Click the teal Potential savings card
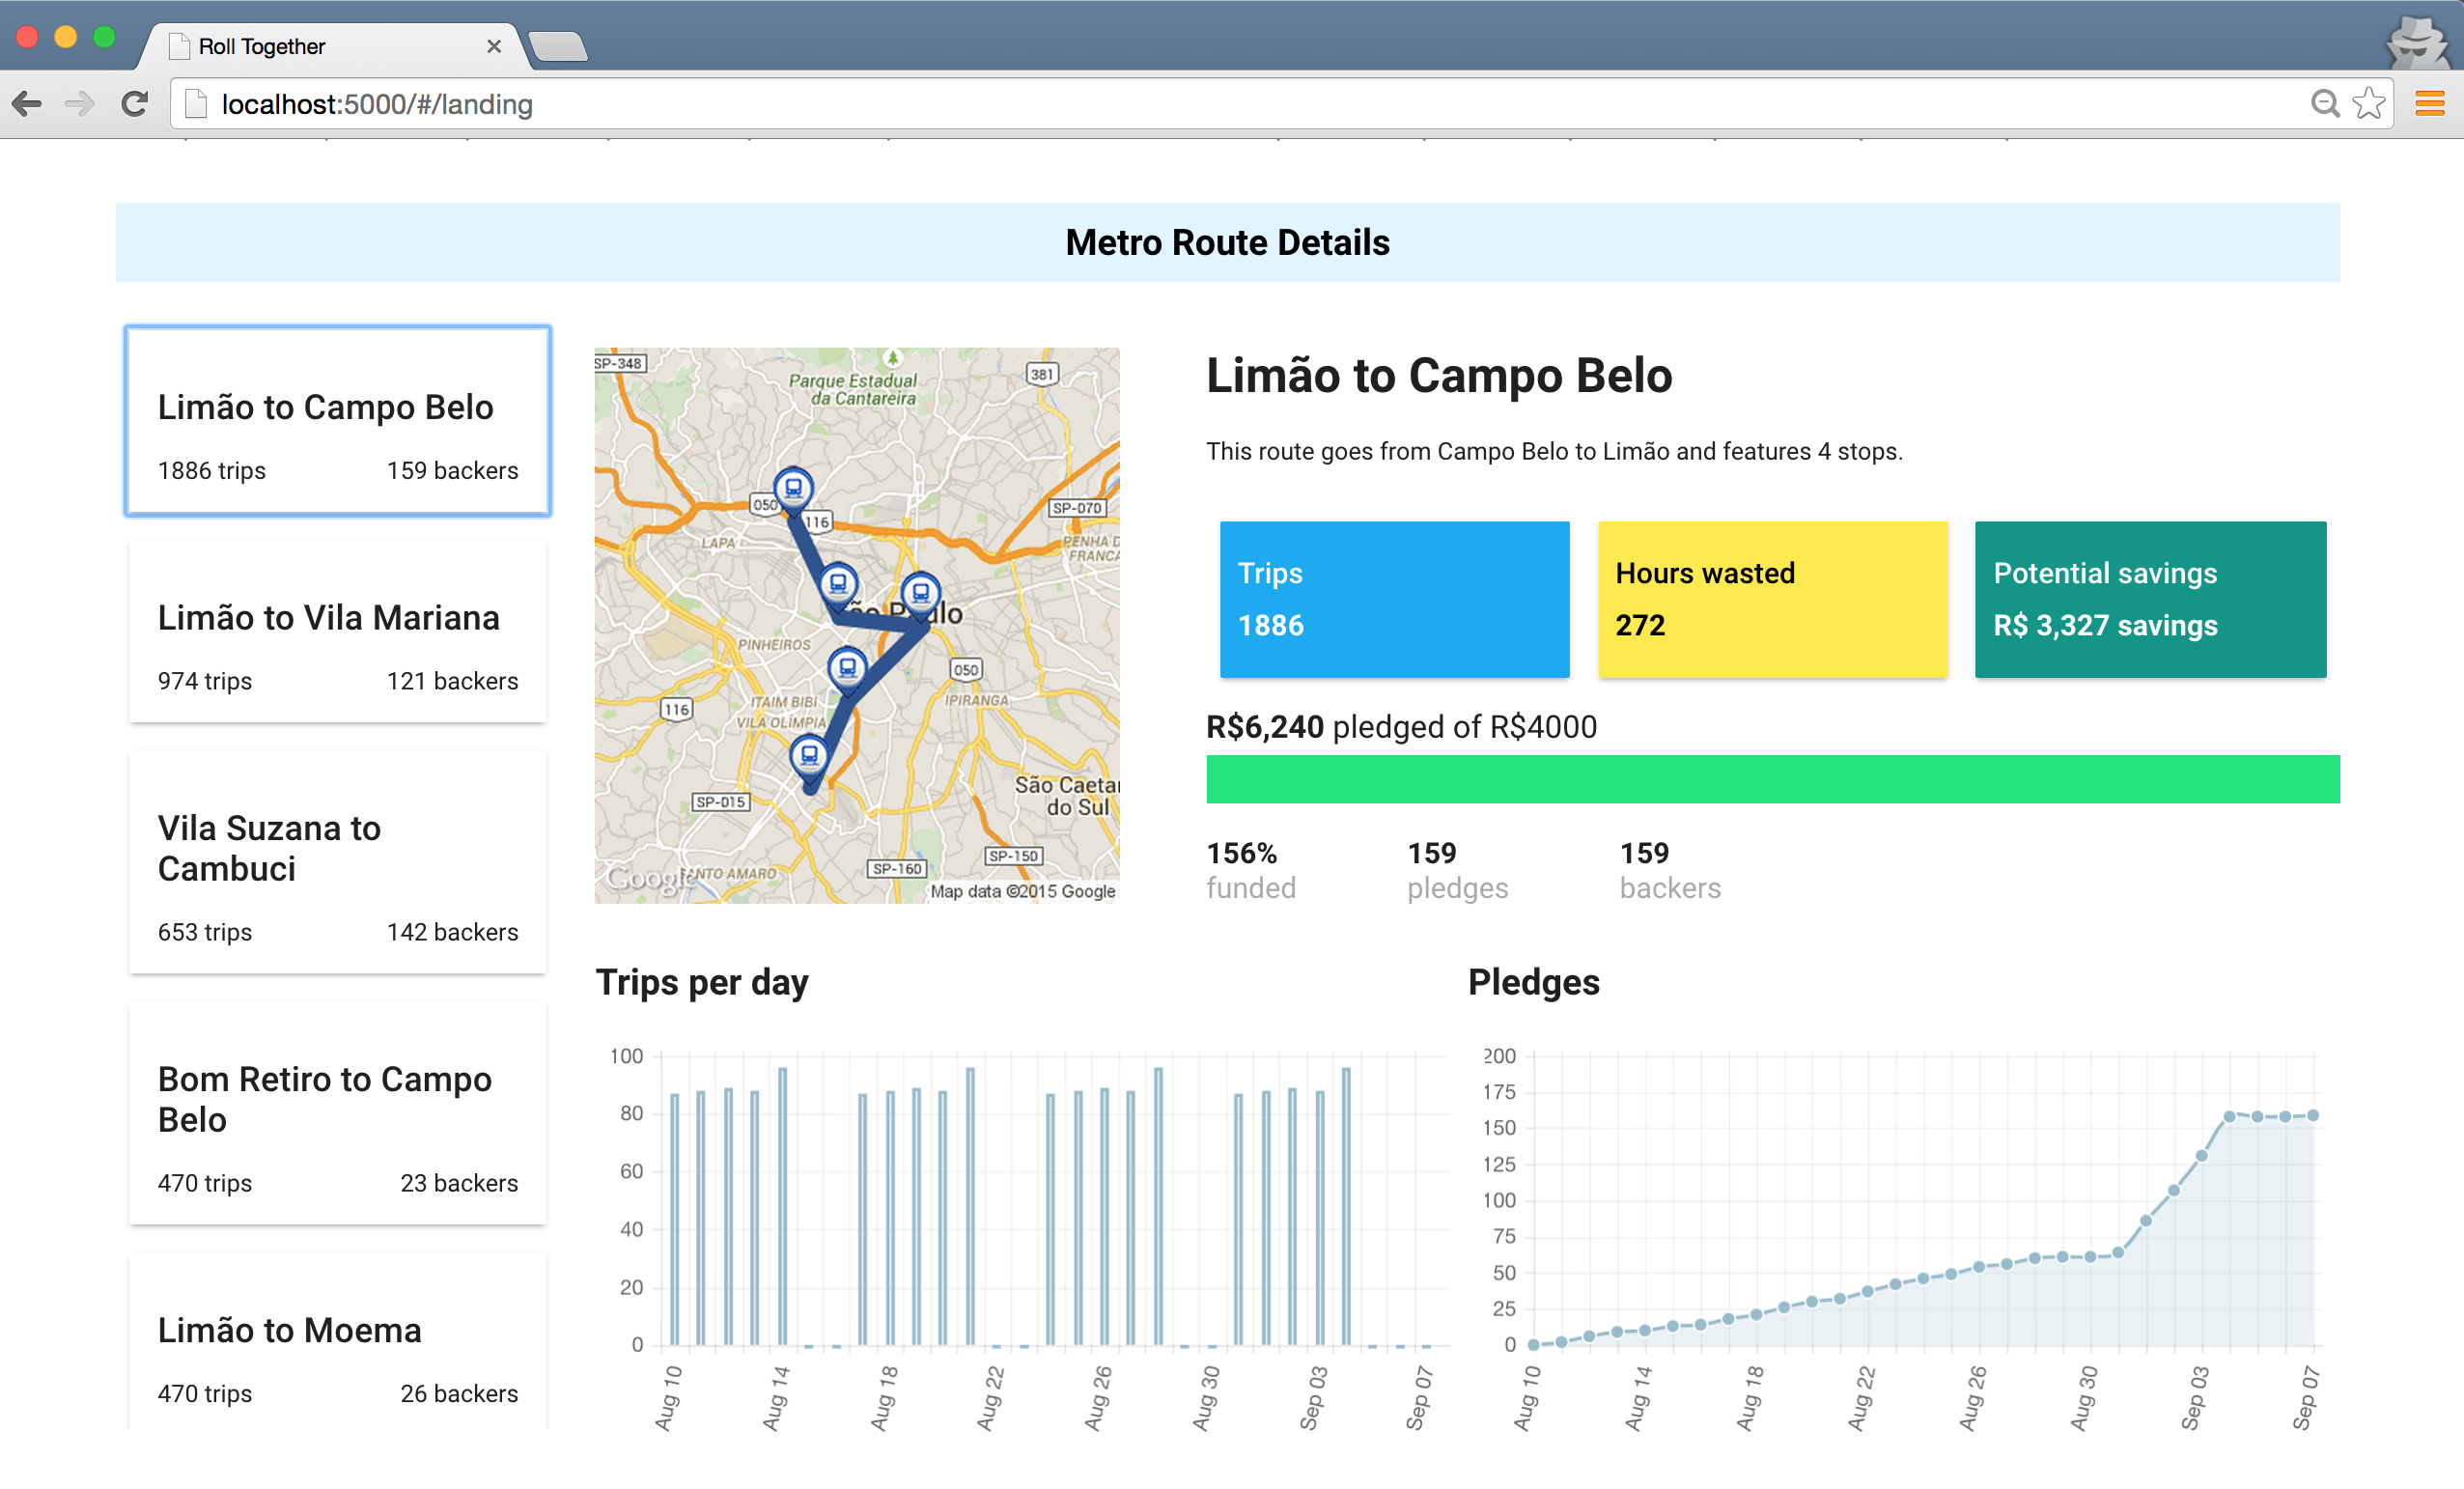The height and width of the screenshot is (1489, 2464). [2150, 599]
